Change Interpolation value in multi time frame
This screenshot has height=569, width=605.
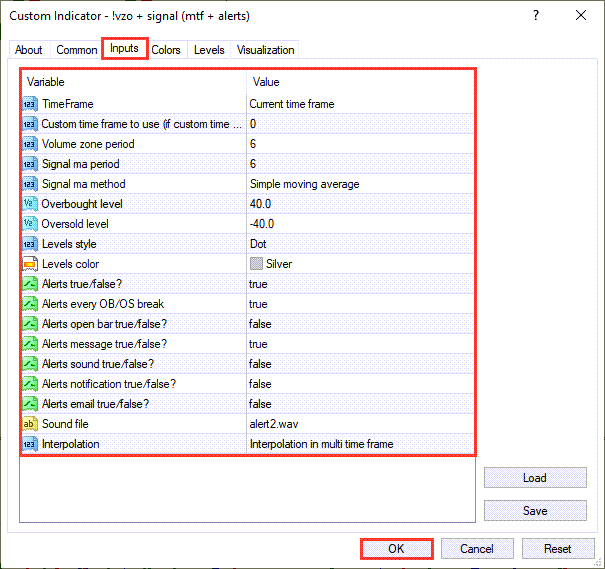[321, 444]
